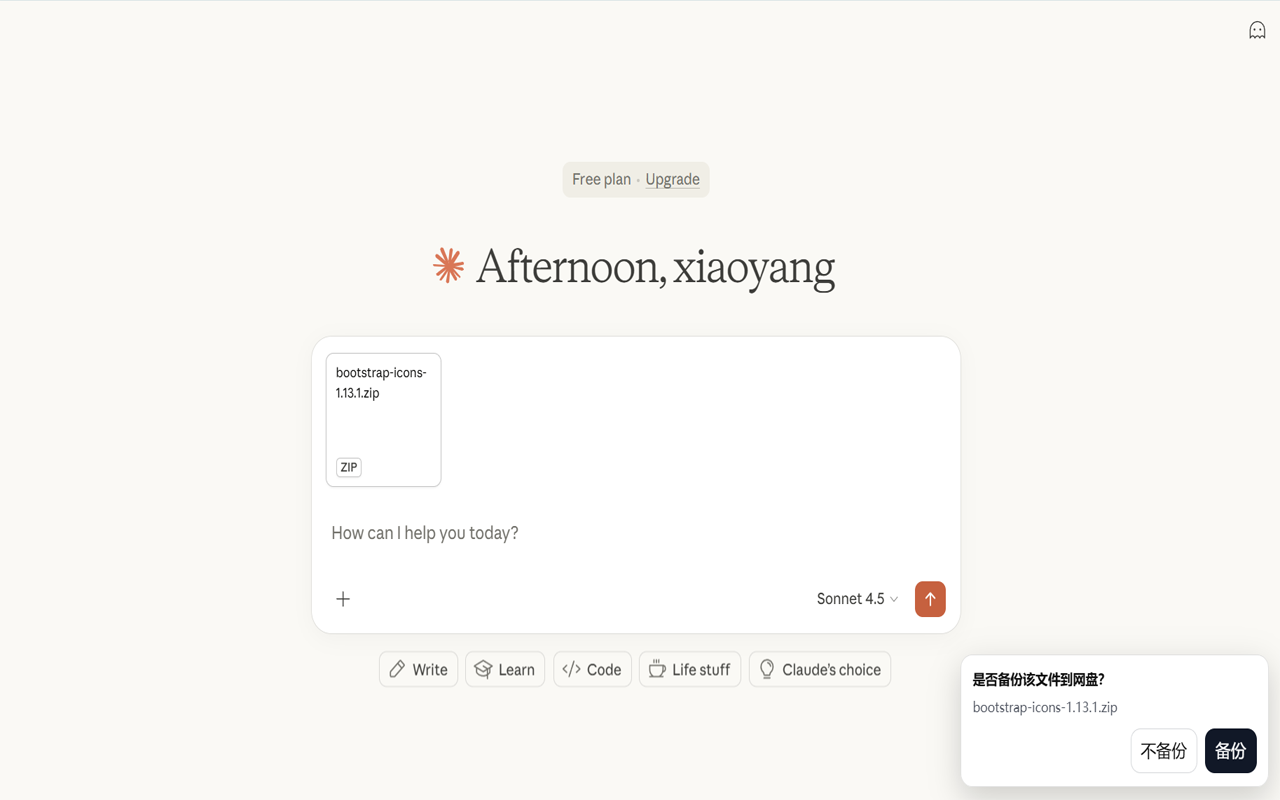The width and height of the screenshot is (1280, 800).
Task: Send the message with the orange arrow button
Action: click(x=930, y=599)
